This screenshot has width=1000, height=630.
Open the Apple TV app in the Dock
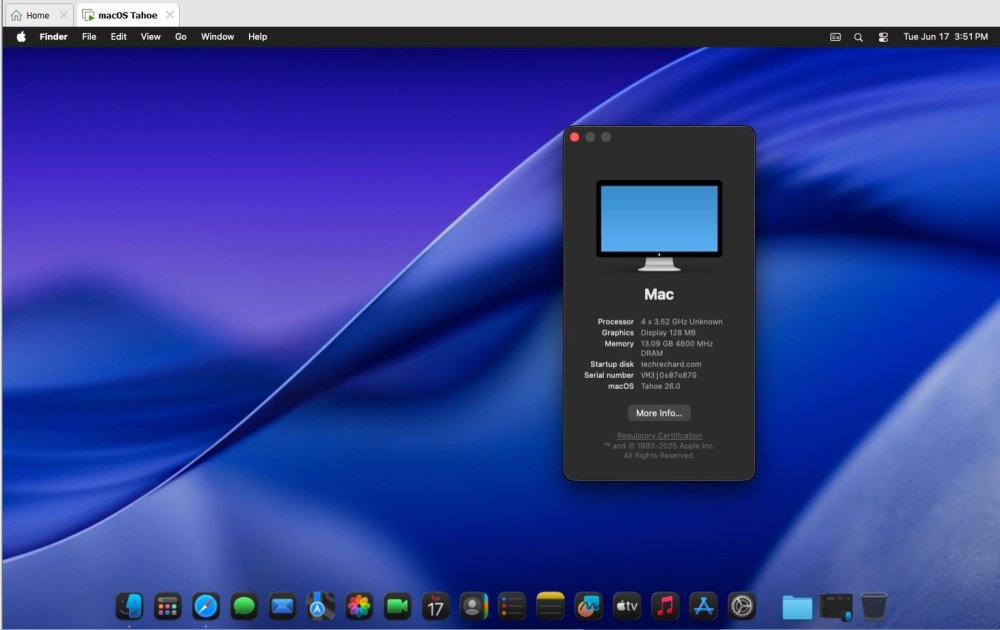(x=626, y=606)
